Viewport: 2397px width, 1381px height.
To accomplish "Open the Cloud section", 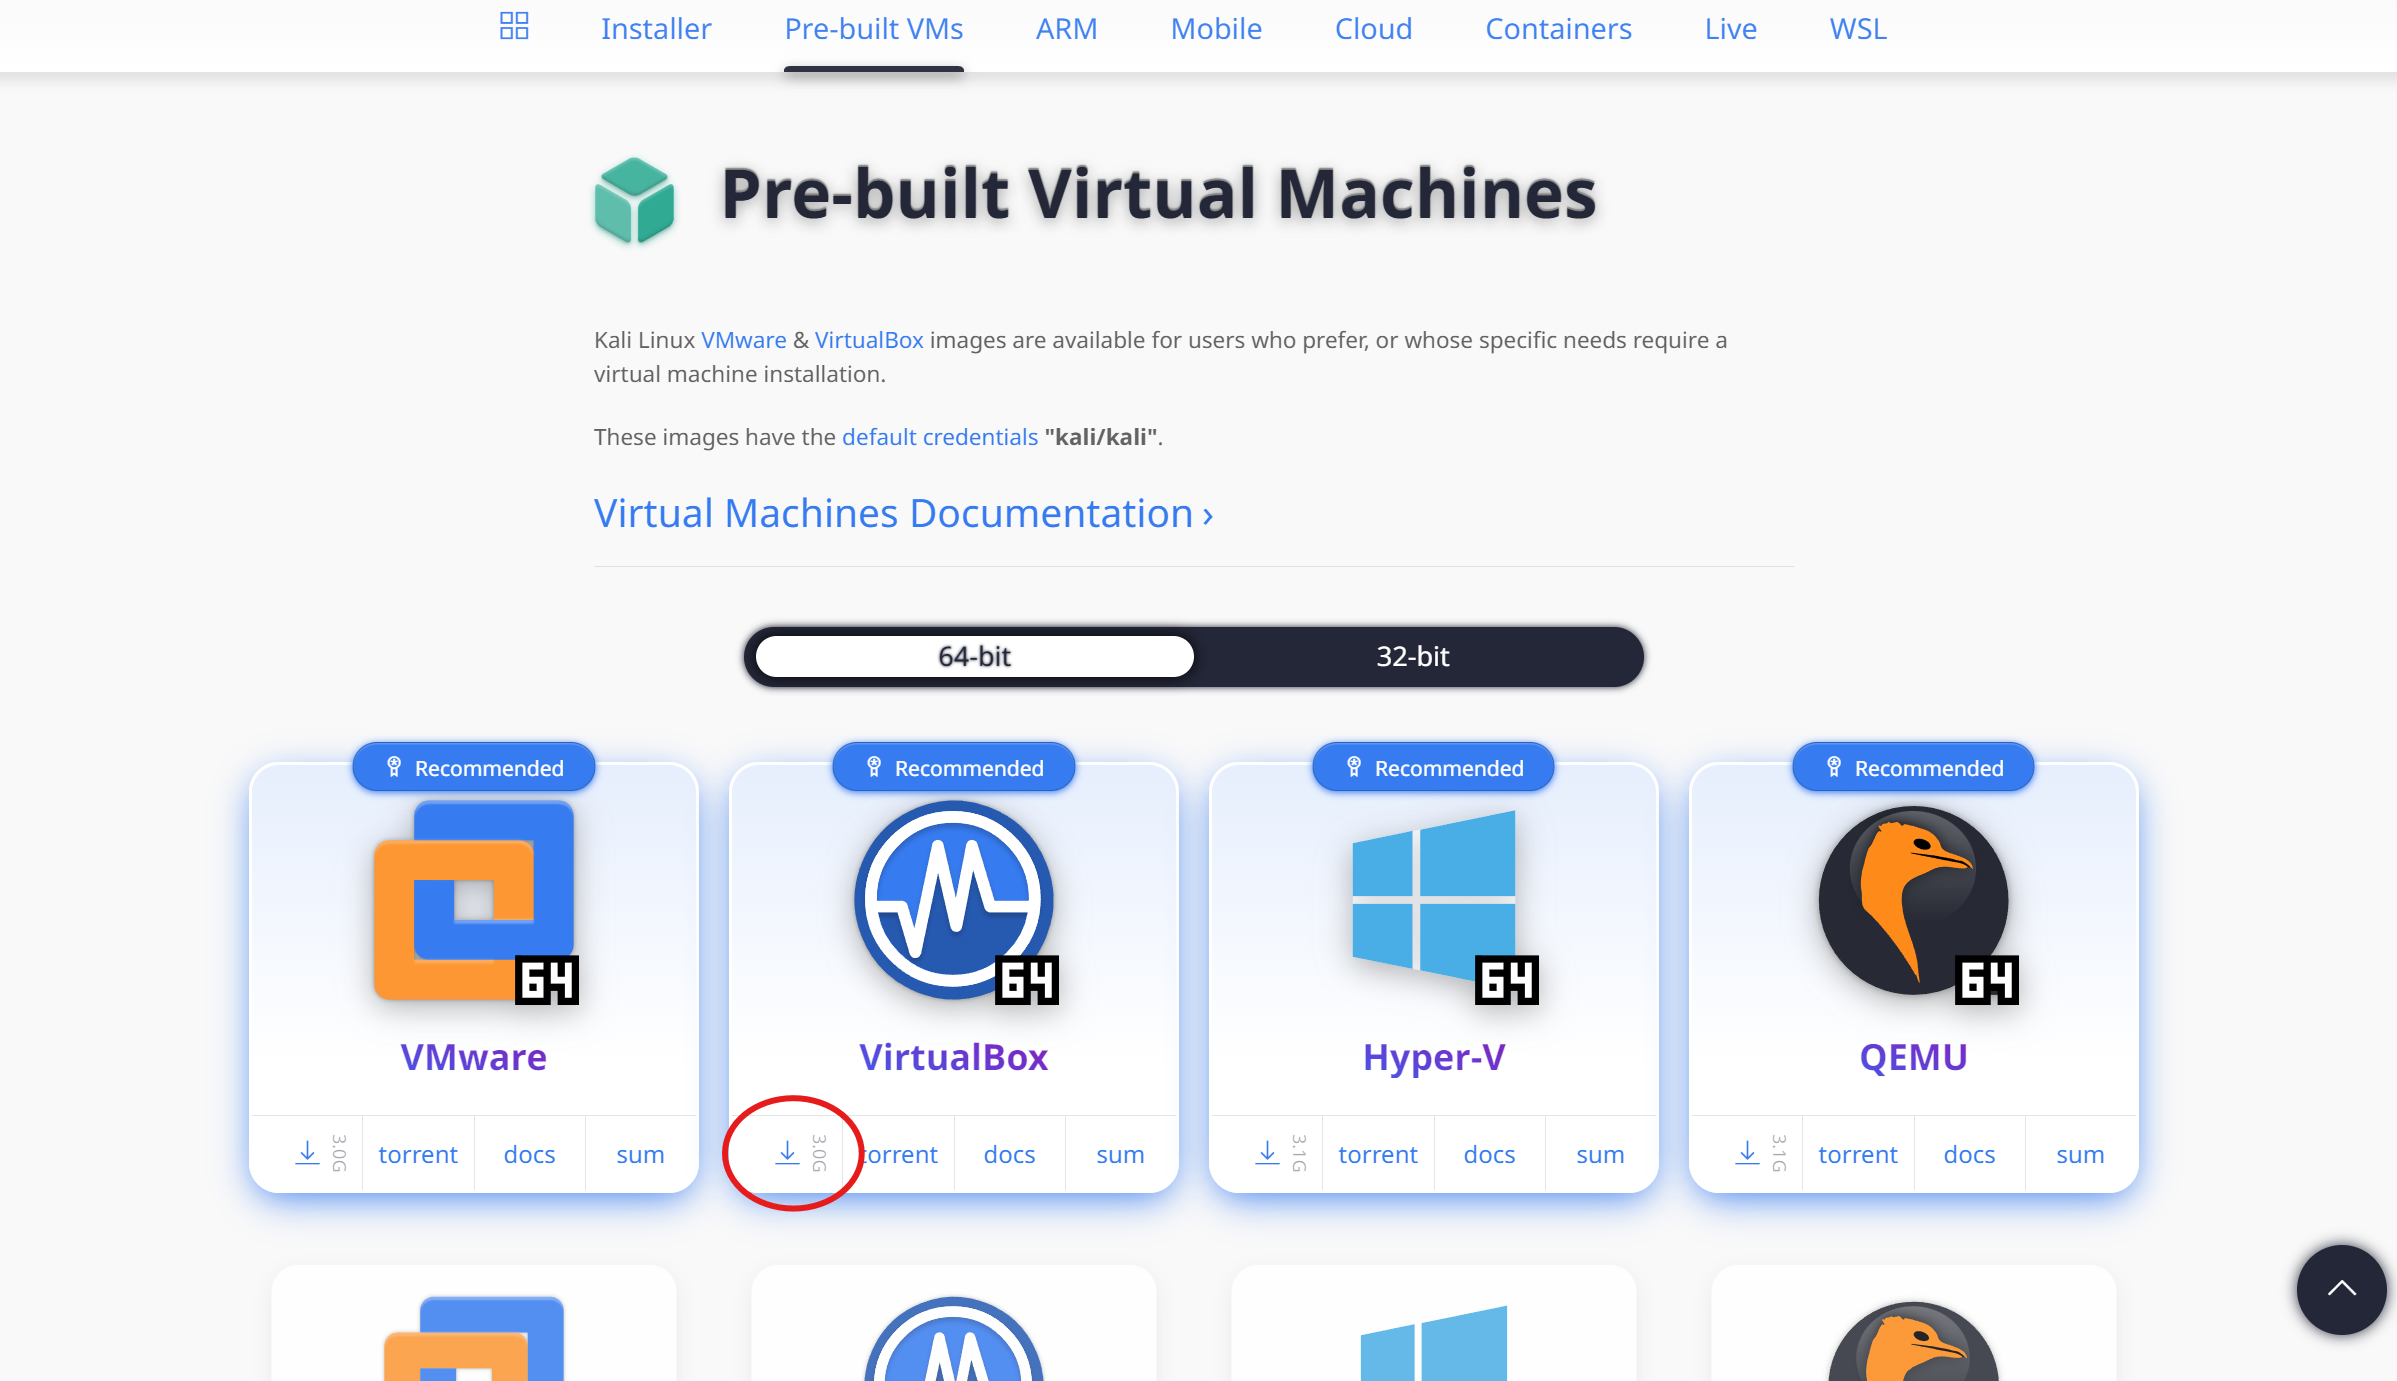I will [x=1372, y=29].
